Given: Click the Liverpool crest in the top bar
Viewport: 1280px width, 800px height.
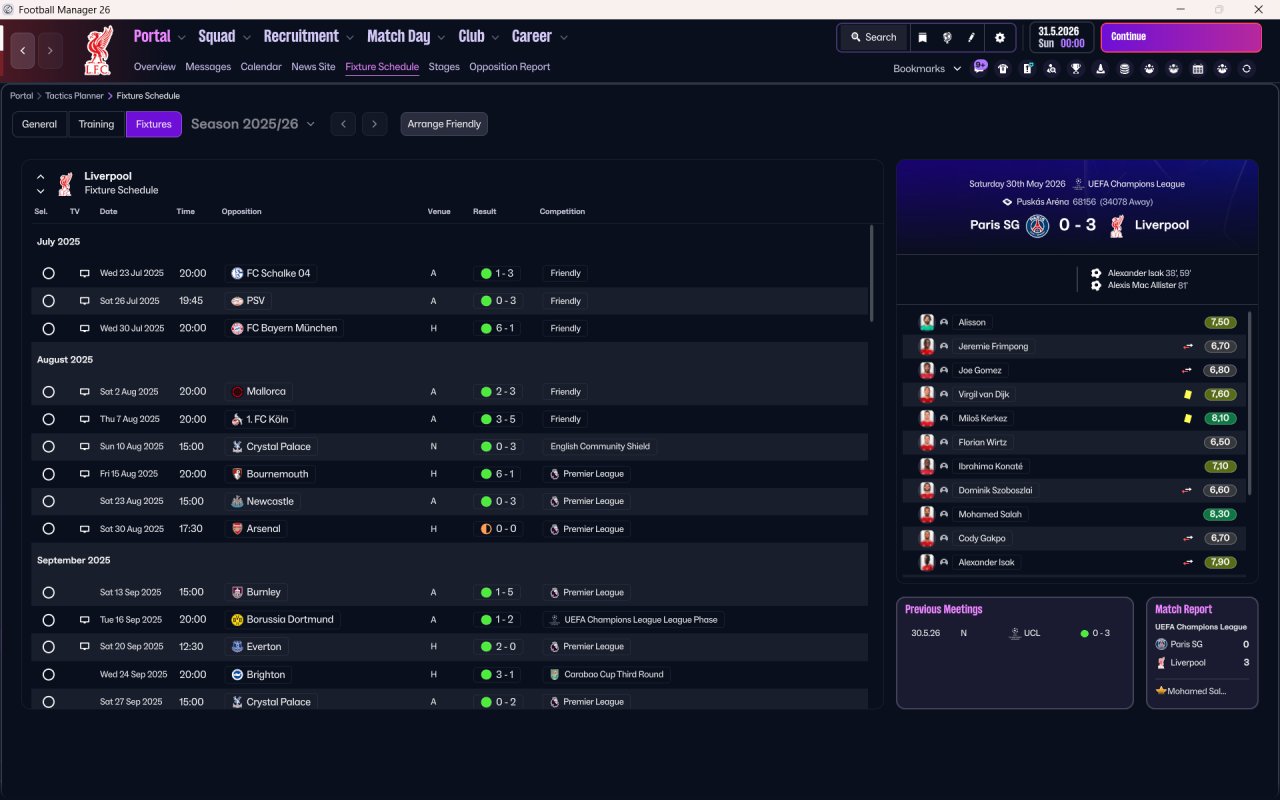Looking at the screenshot, I should pyautogui.click(x=98, y=51).
